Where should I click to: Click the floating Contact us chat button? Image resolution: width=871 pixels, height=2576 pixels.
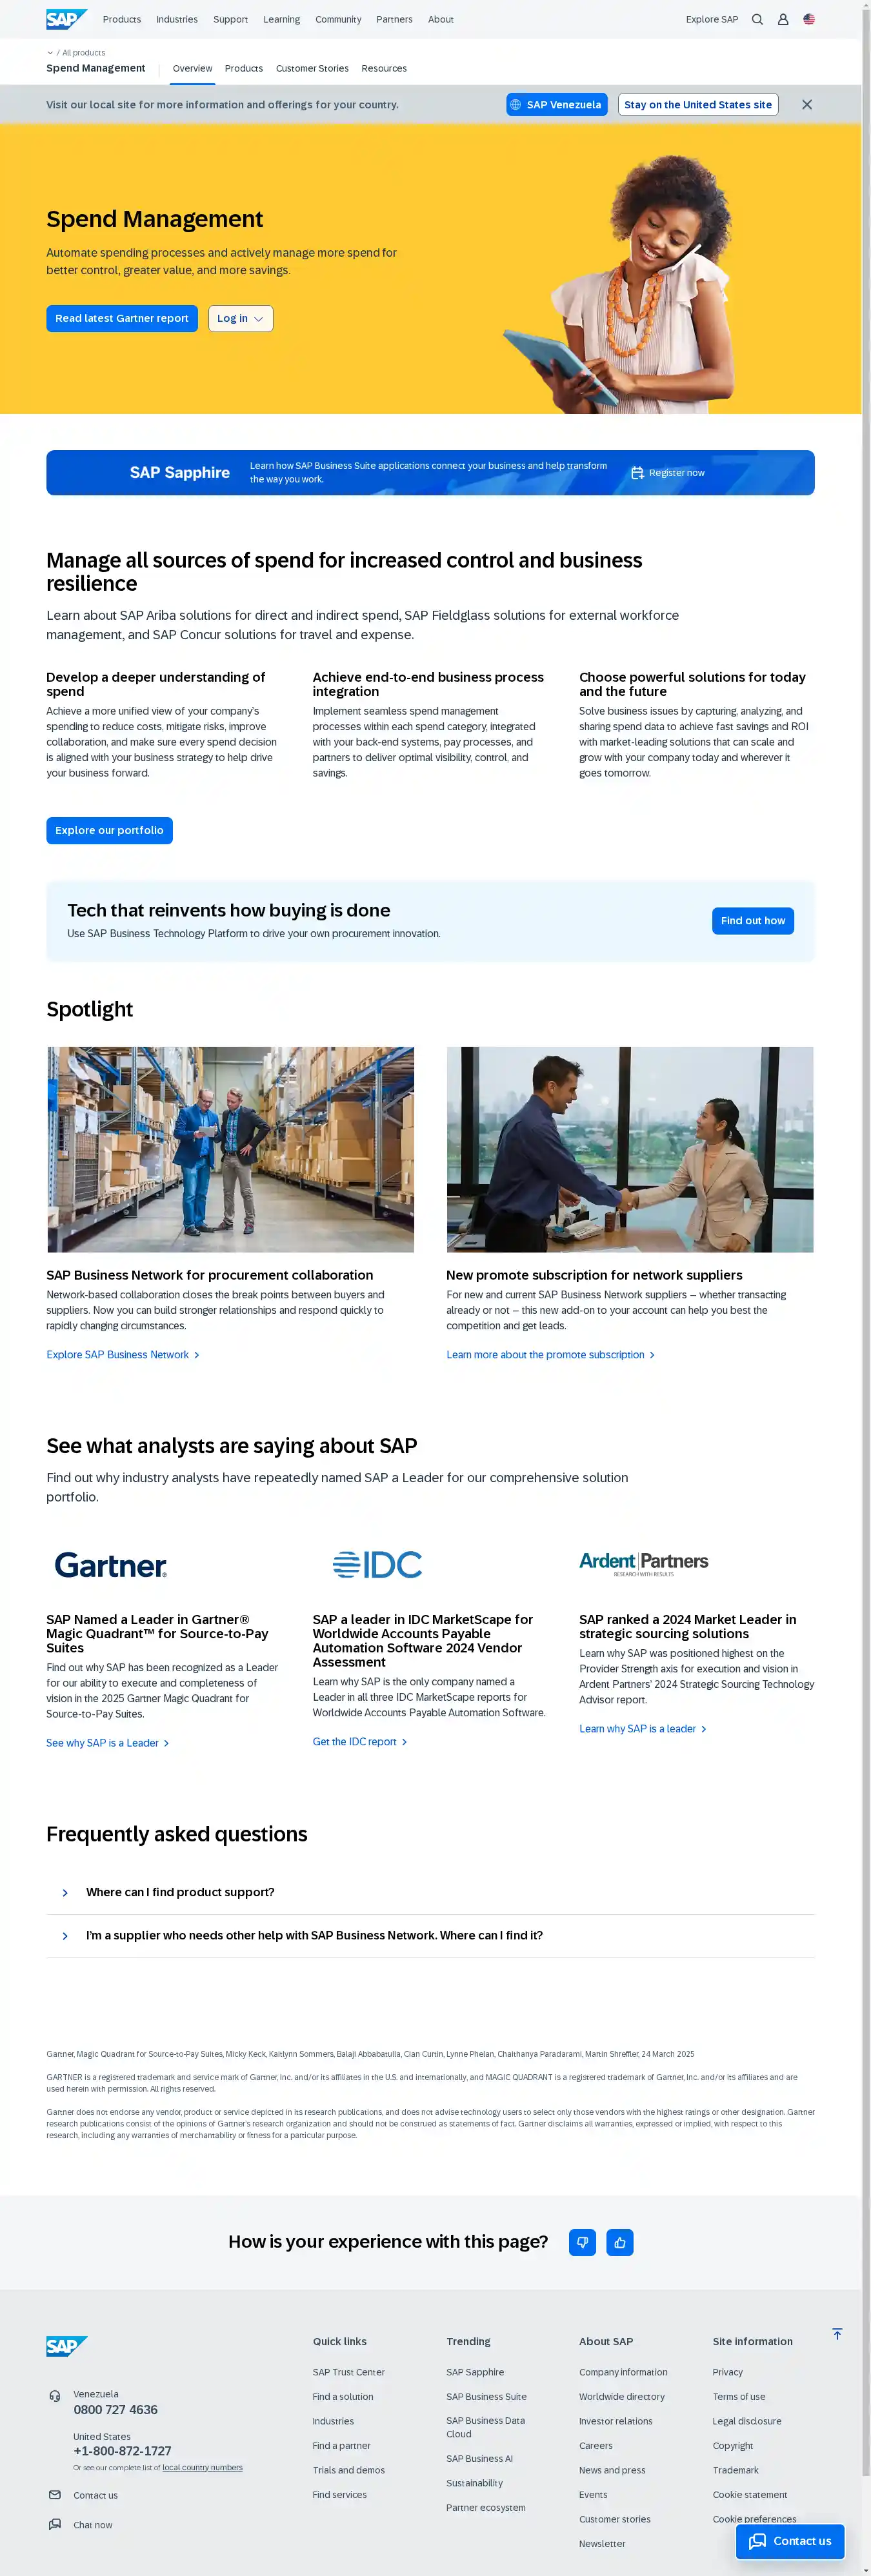point(790,2541)
